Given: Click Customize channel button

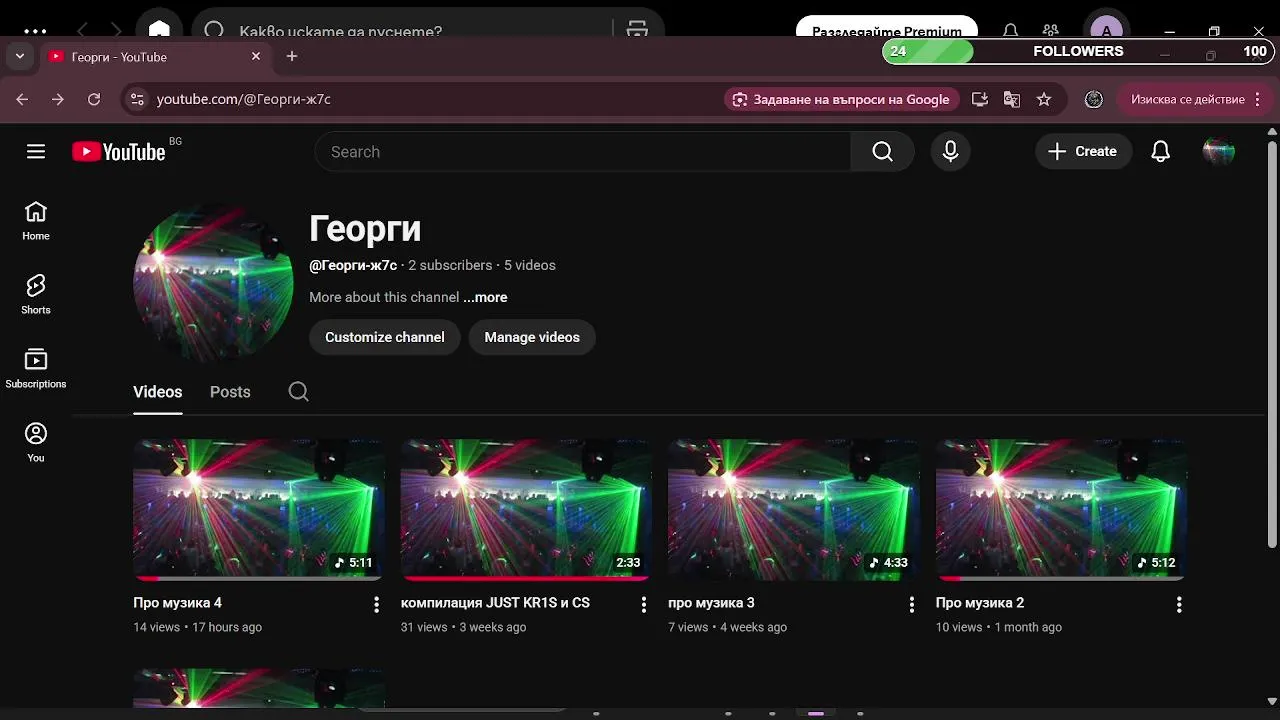Looking at the screenshot, I should pos(384,337).
